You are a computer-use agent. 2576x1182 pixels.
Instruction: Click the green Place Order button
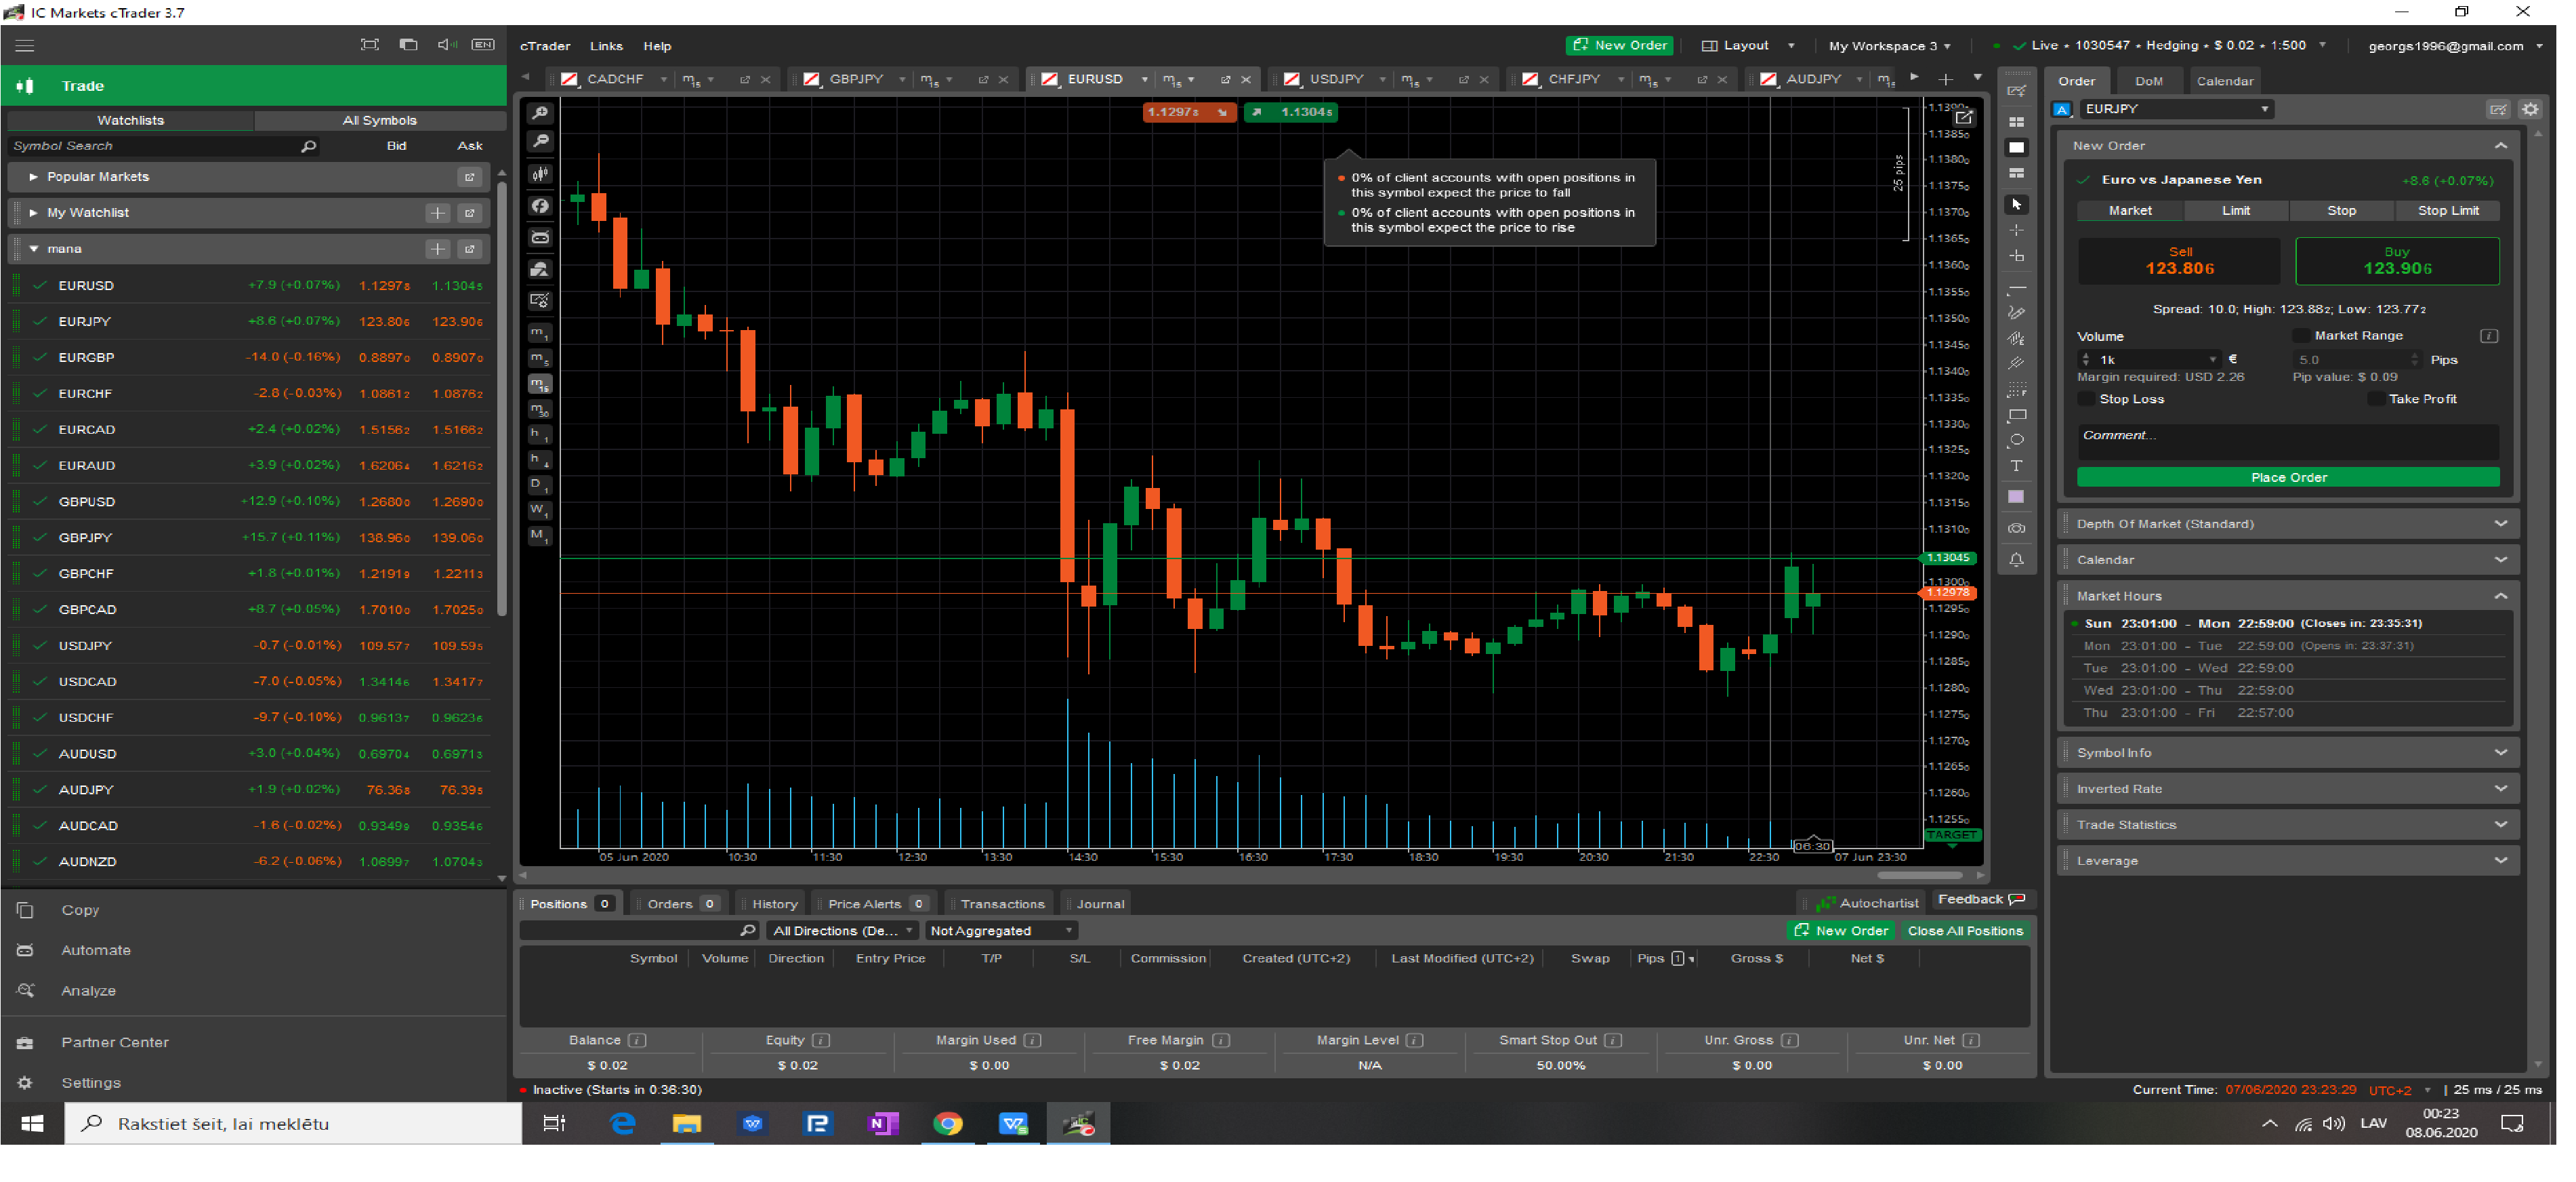point(2288,478)
